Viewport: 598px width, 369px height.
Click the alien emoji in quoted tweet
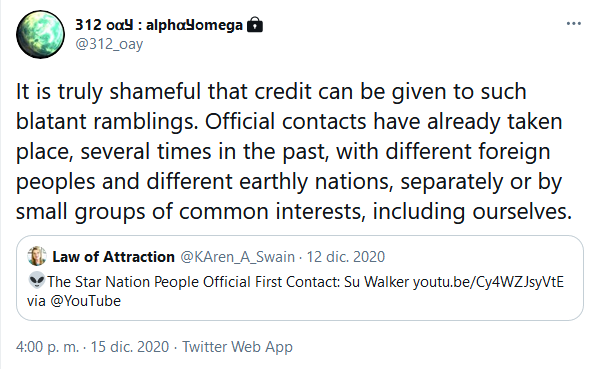point(37,281)
